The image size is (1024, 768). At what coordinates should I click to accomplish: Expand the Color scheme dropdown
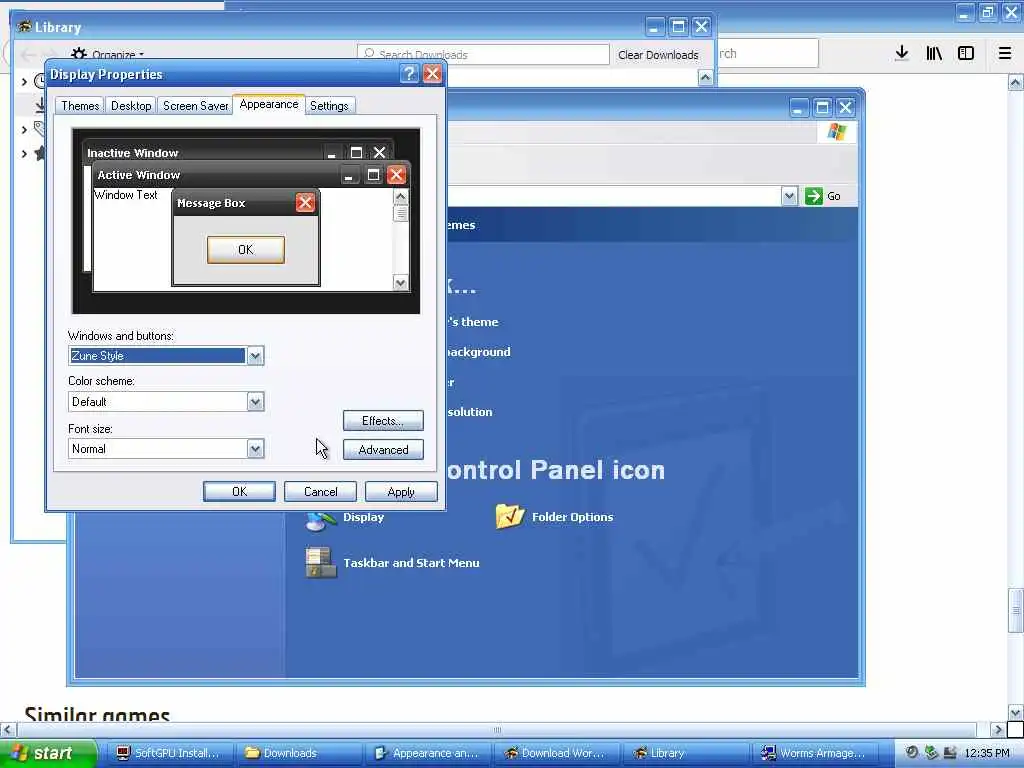(x=255, y=402)
